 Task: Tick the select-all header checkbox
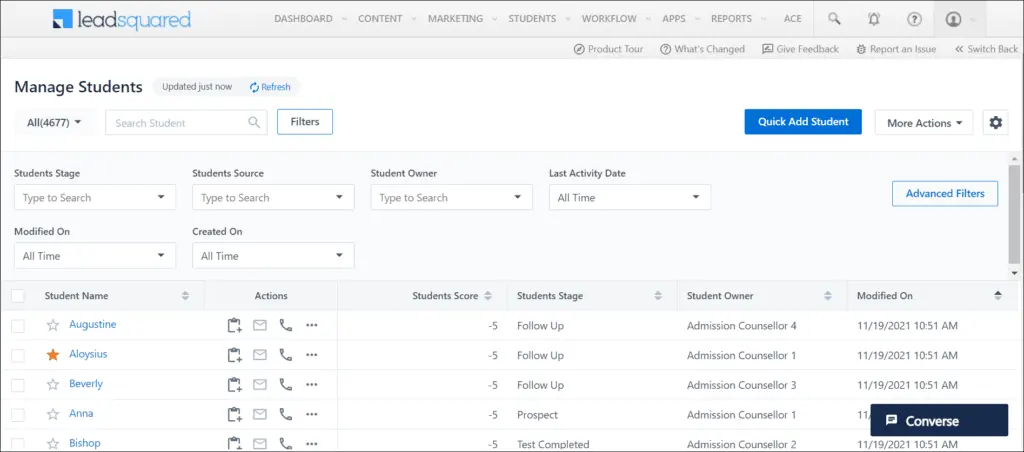[x=18, y=296]
